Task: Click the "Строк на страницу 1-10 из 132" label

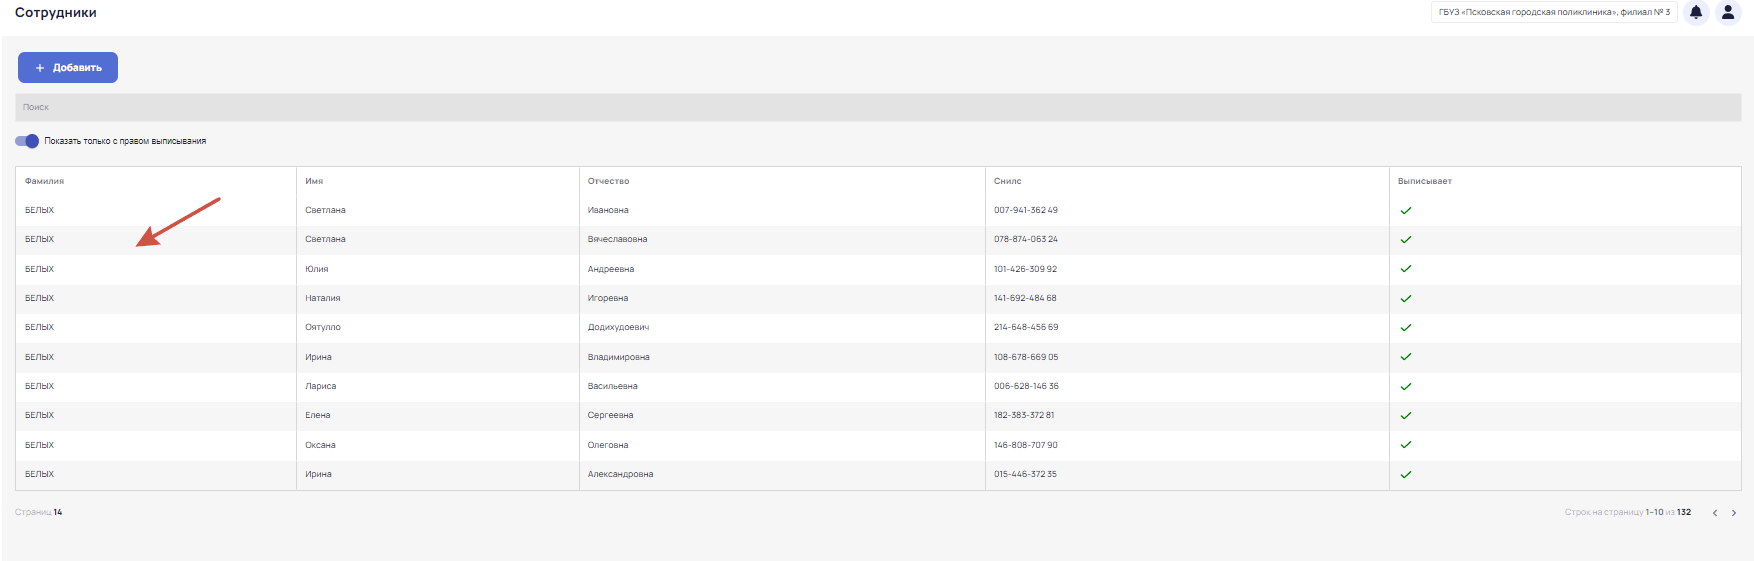Action: 1627,512
